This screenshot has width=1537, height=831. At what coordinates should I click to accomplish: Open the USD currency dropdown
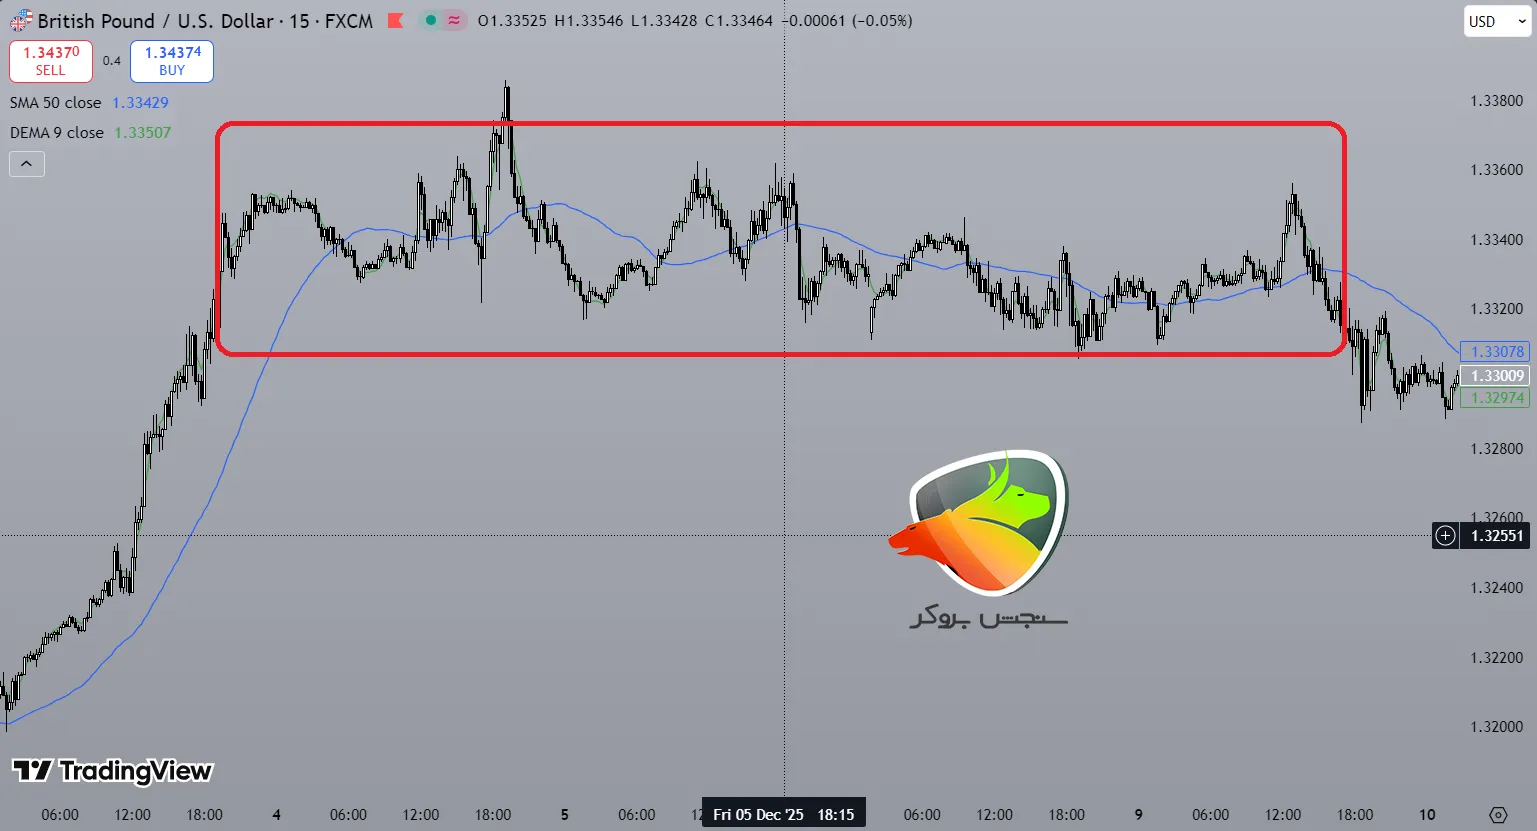(1497, 22)
